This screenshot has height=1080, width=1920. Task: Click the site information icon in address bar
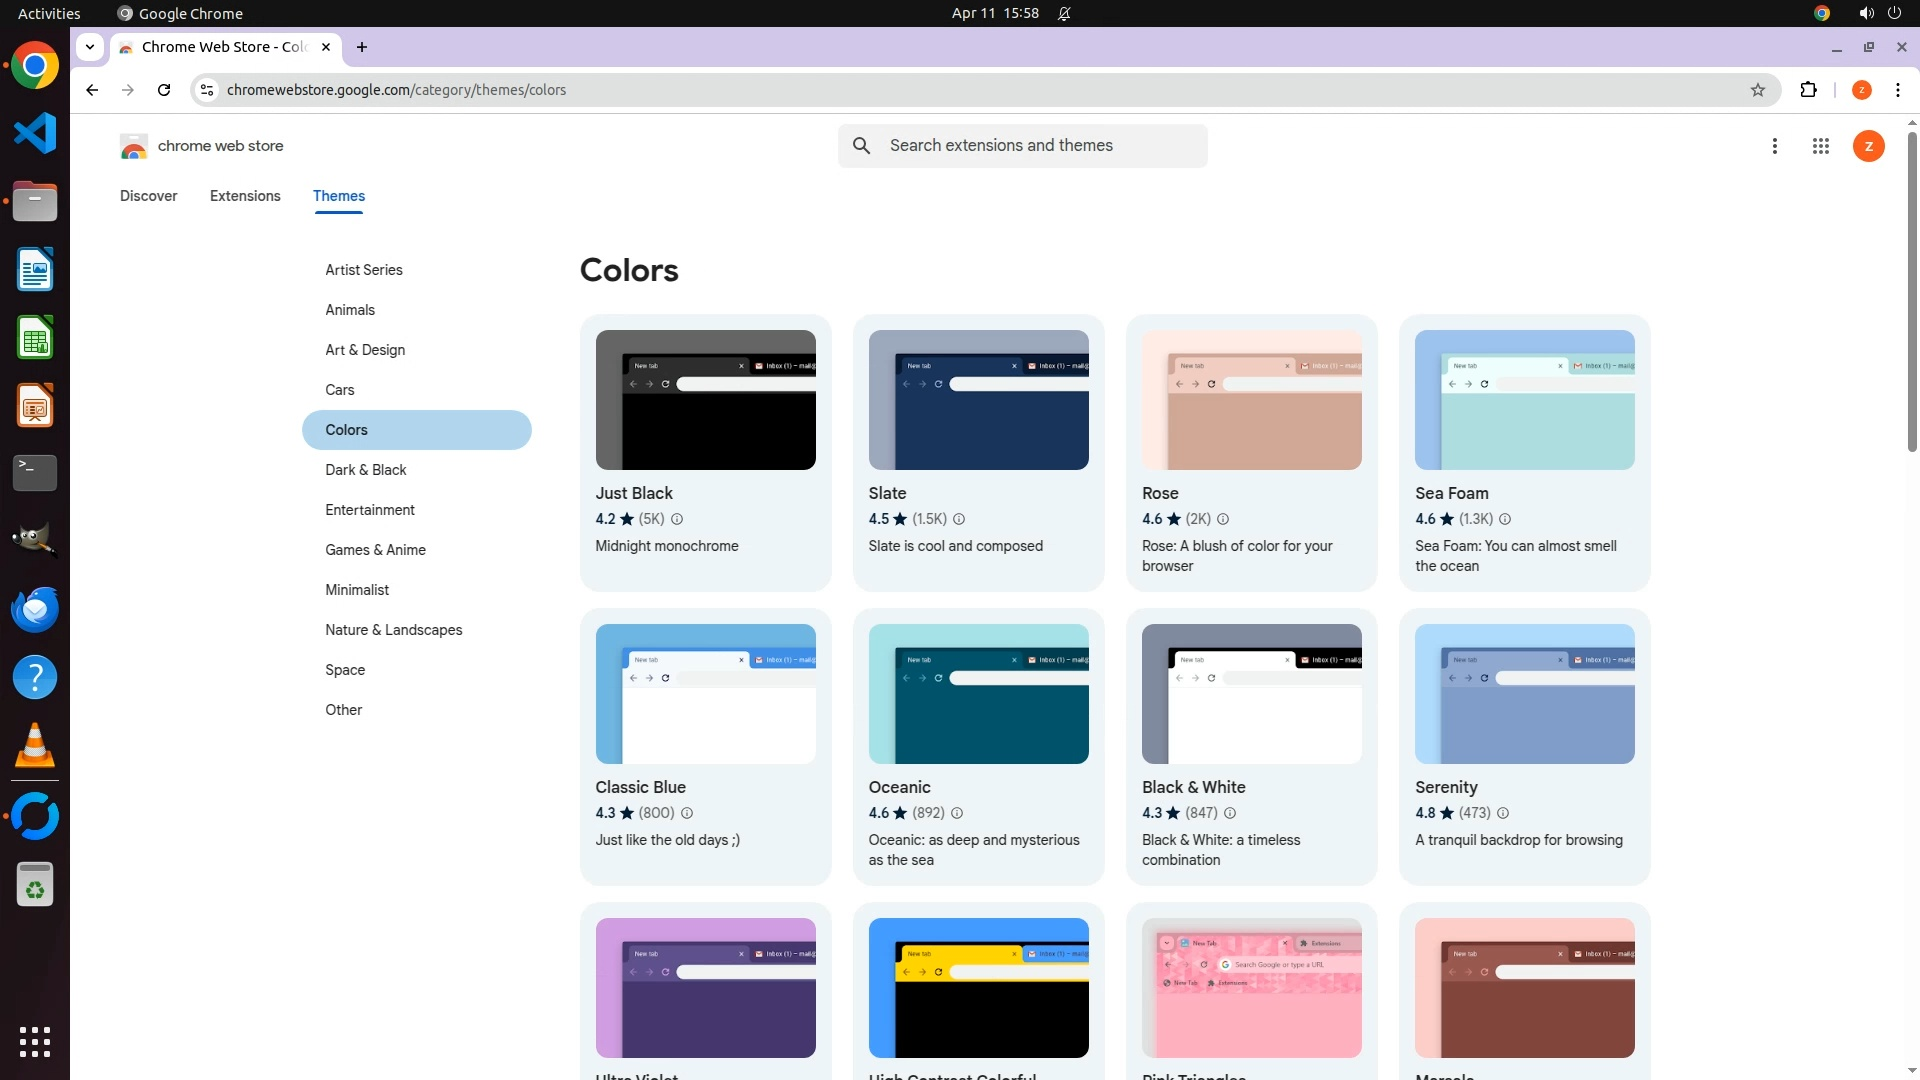coord(206,90)
